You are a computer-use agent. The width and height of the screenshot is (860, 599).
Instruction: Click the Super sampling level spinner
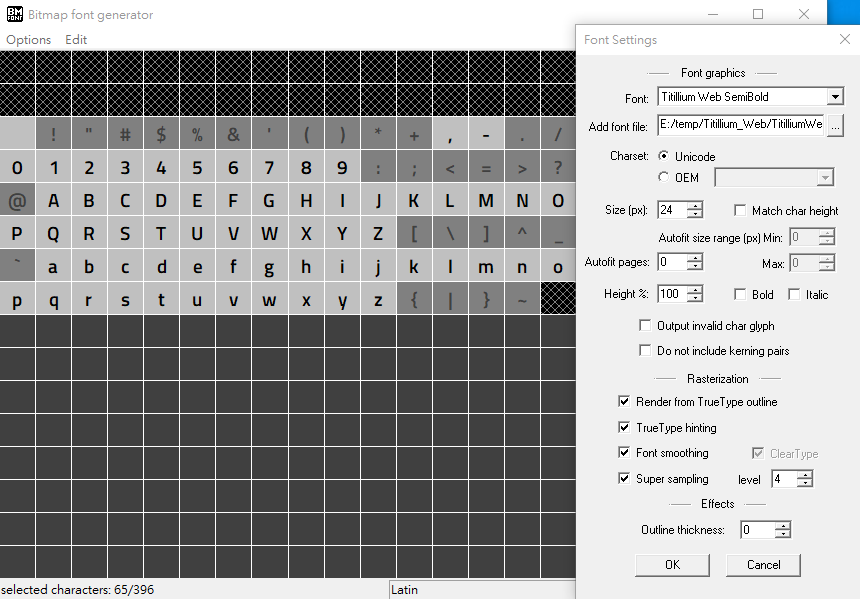(x=805, y=479)
